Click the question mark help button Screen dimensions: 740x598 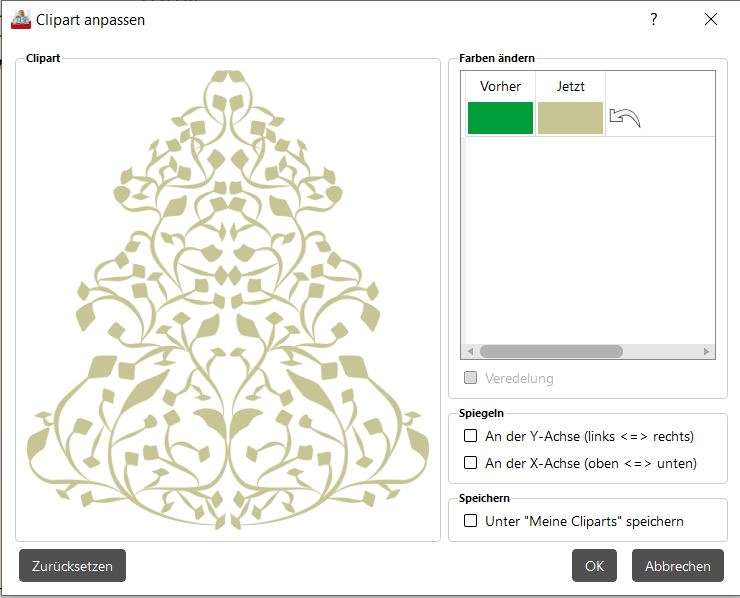[654, 19]
